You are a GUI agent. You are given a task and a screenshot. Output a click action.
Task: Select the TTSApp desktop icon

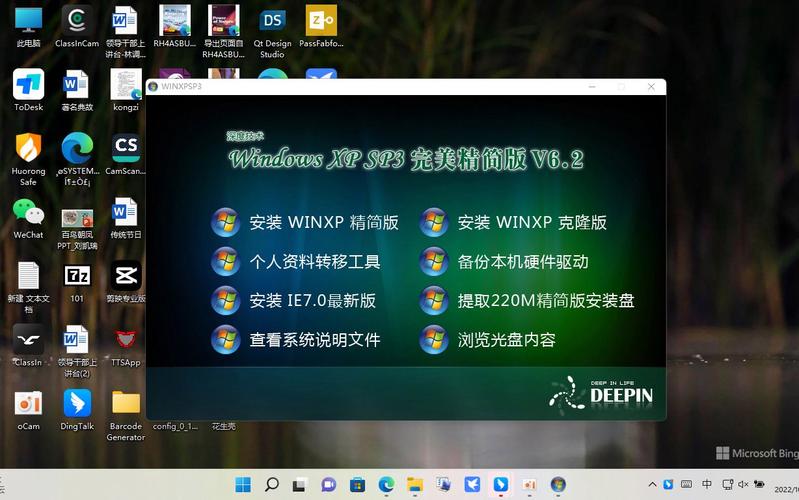[x=126, y=346]
